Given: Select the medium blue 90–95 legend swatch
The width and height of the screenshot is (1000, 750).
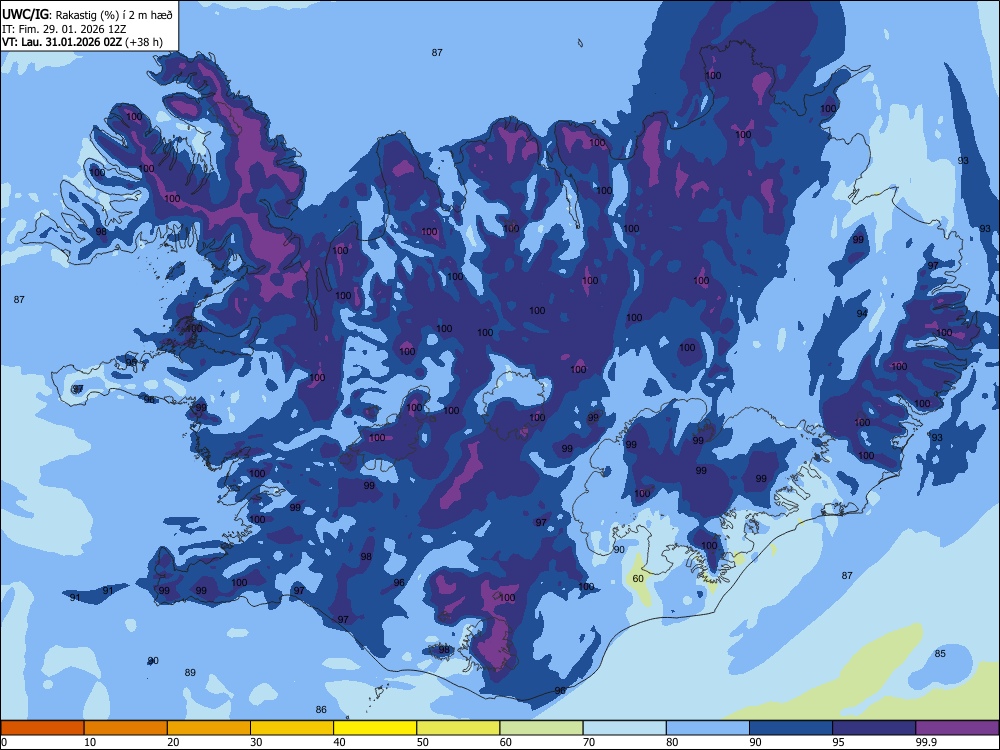Looking at the screenshot, I should point(791,728).
